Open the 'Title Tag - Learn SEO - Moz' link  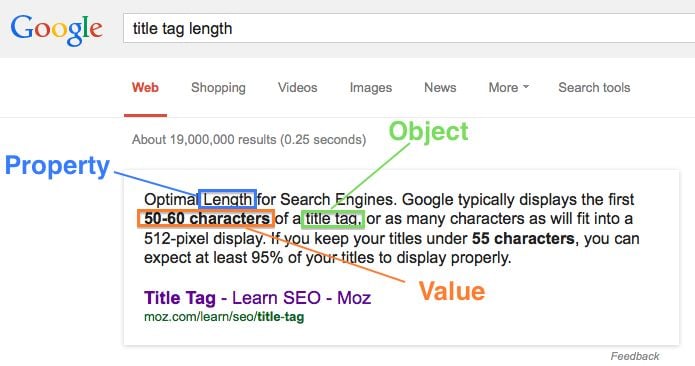[257, 298]
